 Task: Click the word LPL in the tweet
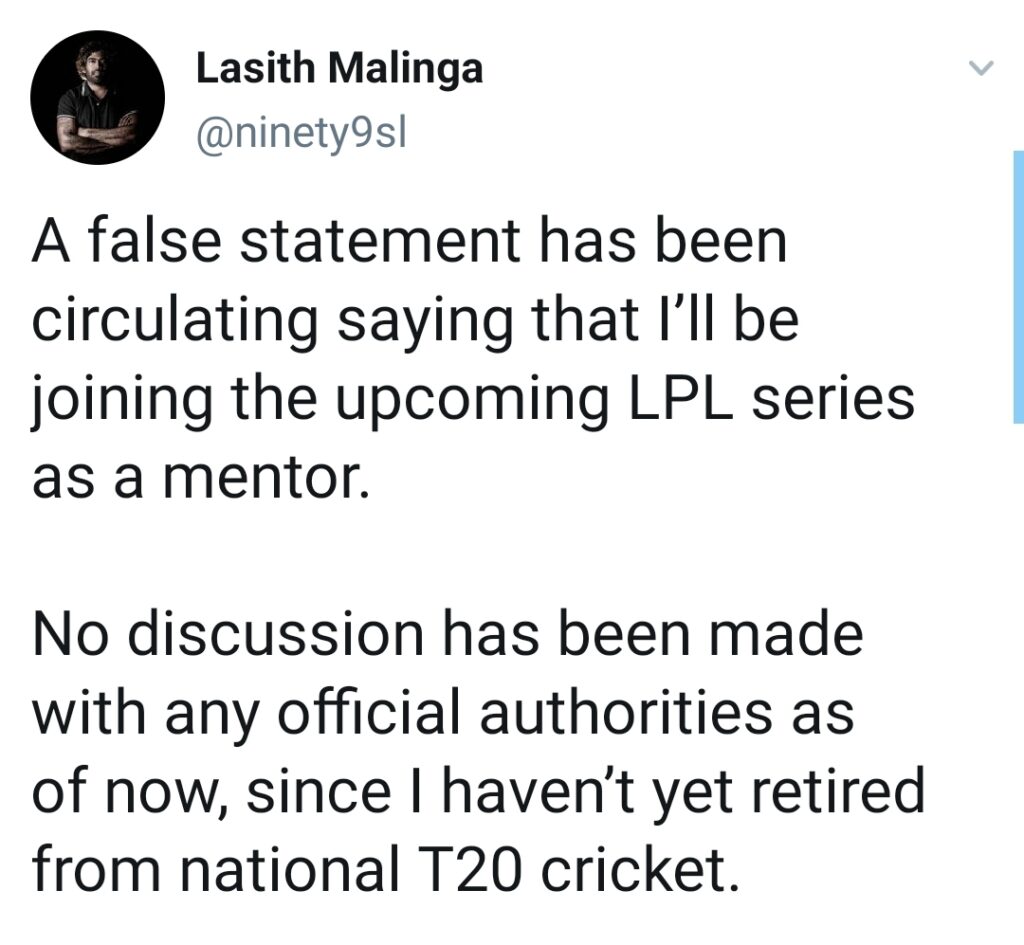[680, 396]
